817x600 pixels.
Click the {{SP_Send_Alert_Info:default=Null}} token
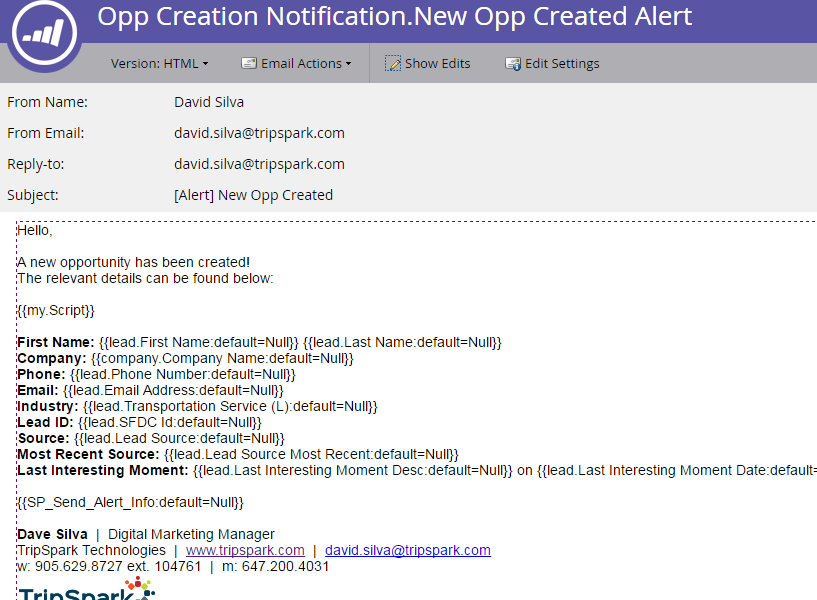point(130,503)
